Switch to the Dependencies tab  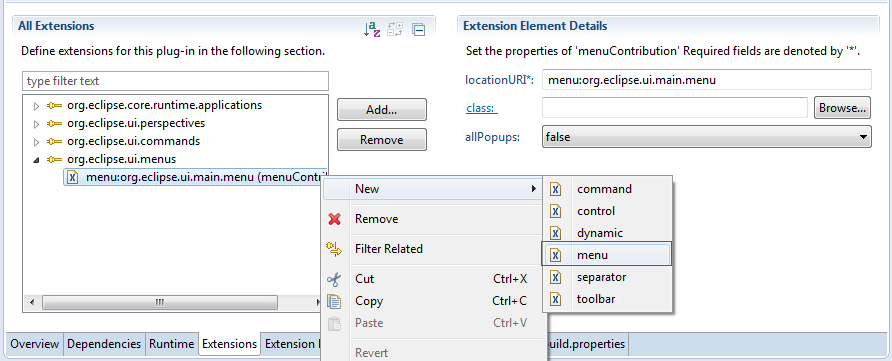(x=104, y=344)
